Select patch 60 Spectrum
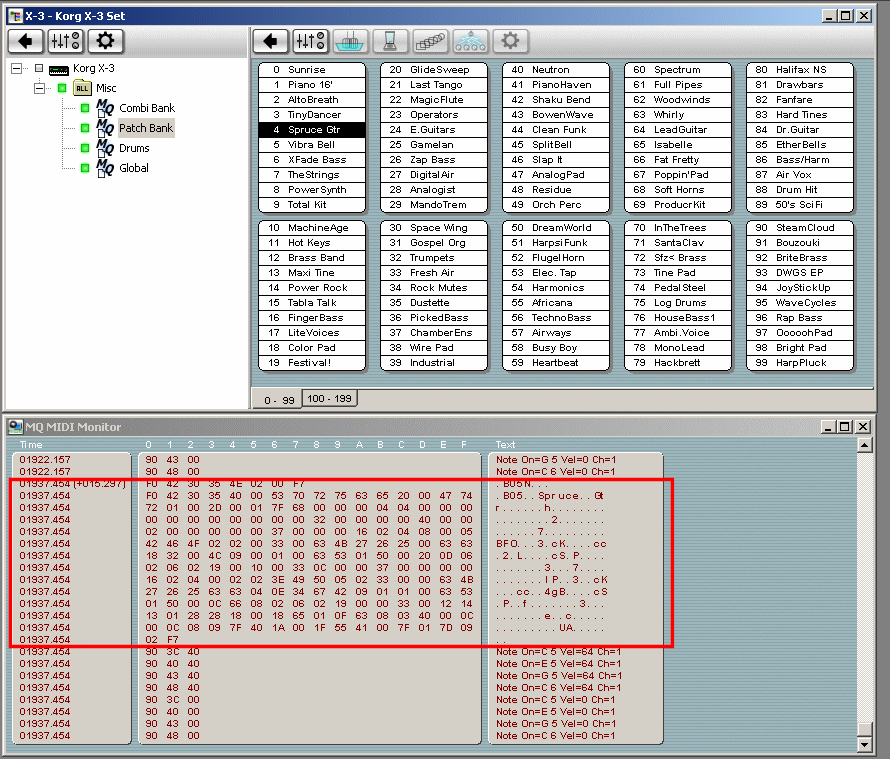This screenshot has height=759, width=890. point(678,69)
